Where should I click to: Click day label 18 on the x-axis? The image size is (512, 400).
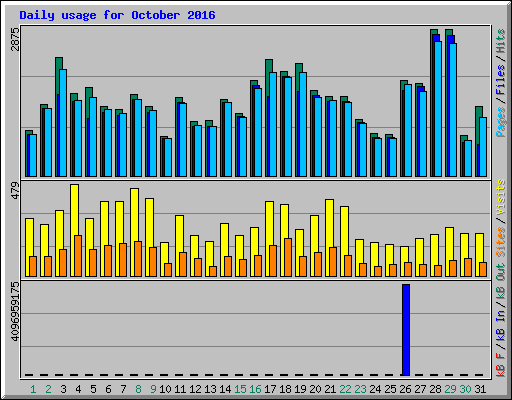285,389
